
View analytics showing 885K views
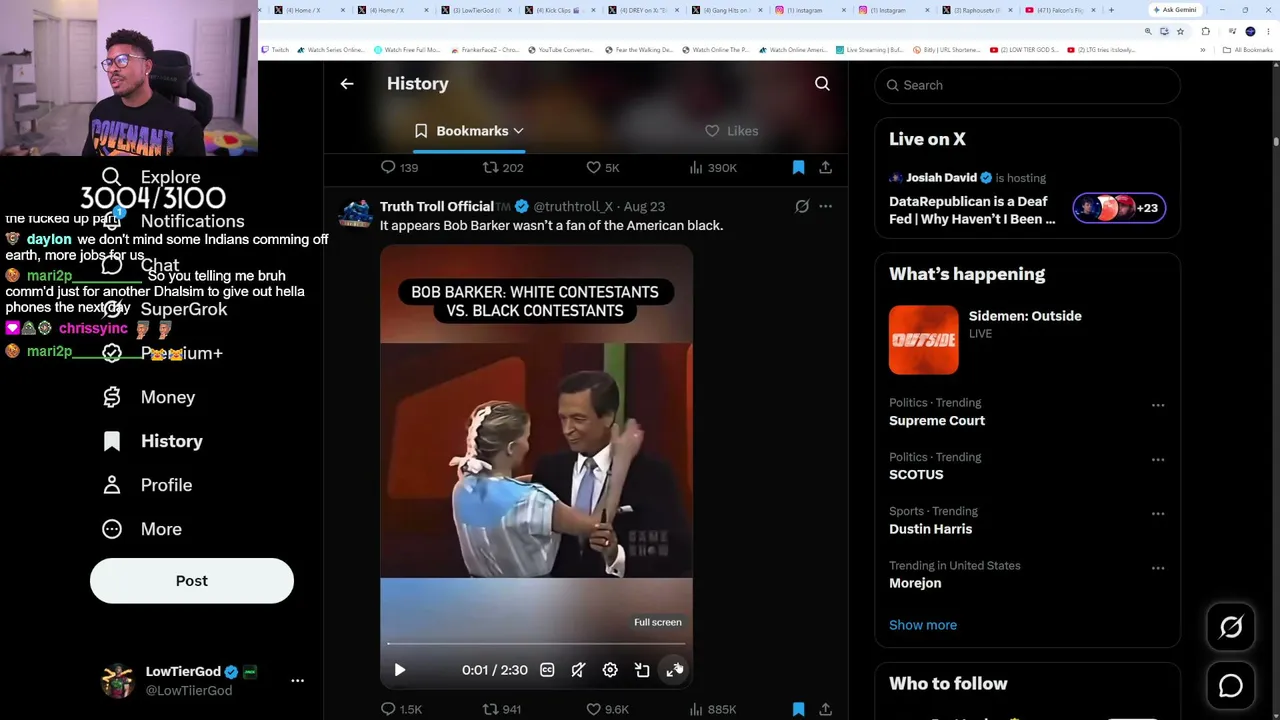pos(713,709)
